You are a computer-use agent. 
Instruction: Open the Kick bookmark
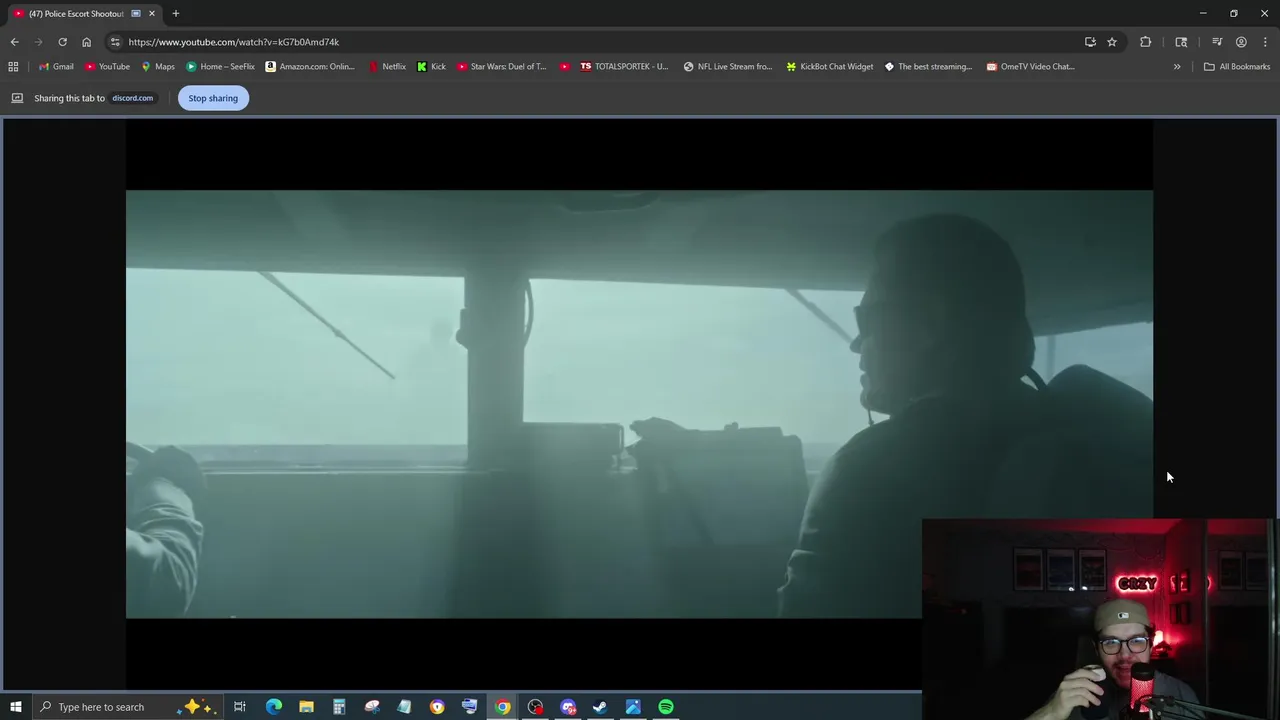pyautogui.click(x=431, y=67)
